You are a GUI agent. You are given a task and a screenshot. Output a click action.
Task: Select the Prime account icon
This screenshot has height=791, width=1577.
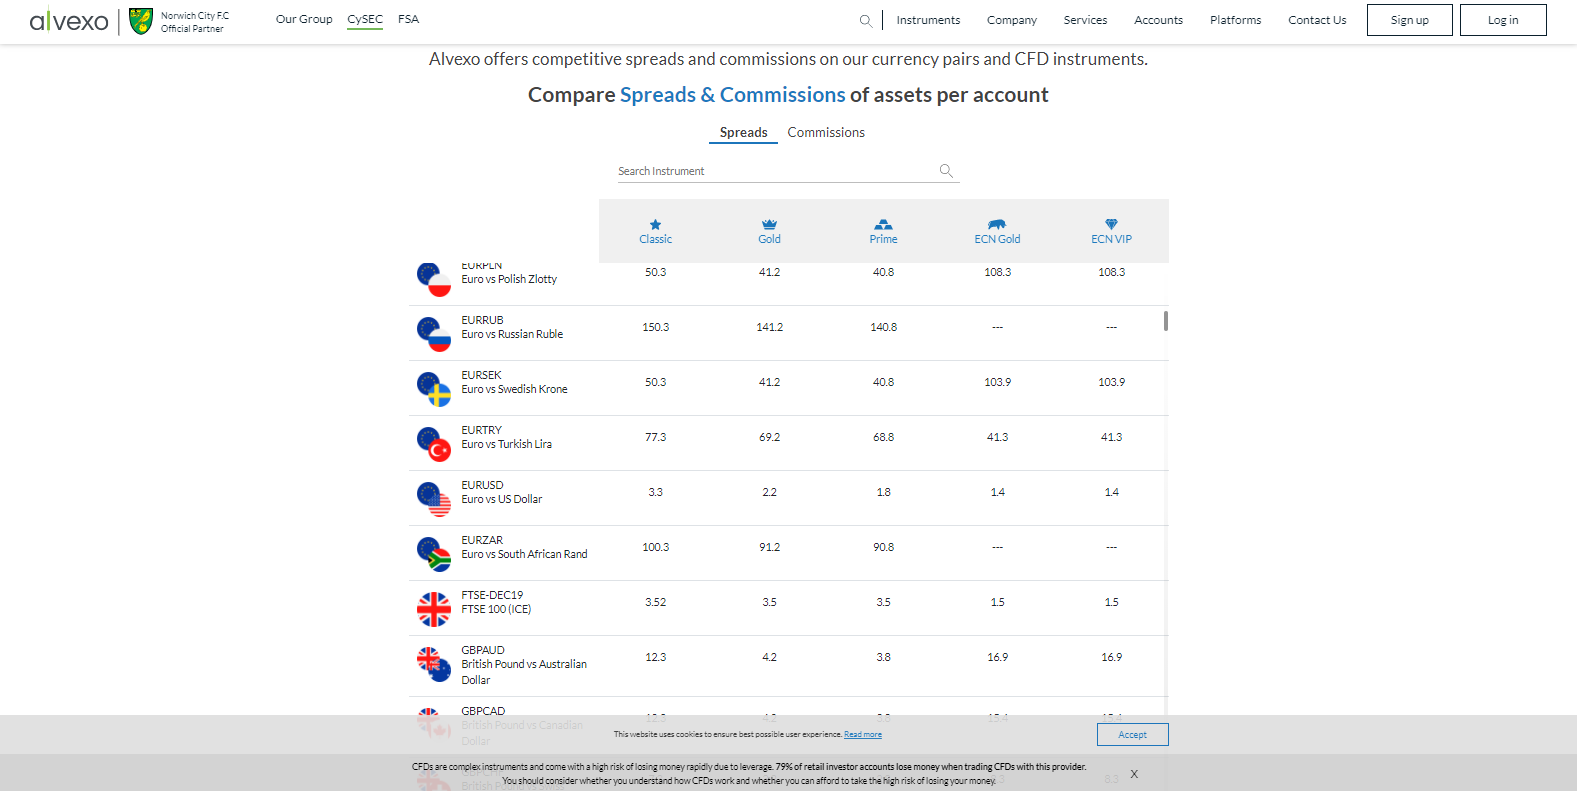884,225
